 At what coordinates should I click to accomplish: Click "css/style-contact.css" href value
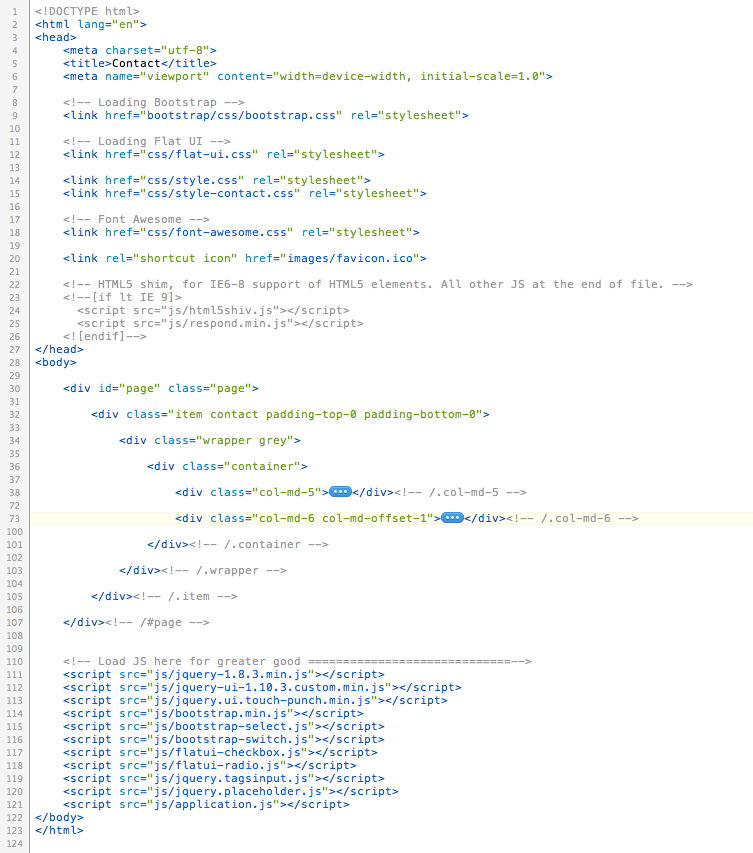tap(220, 194)
